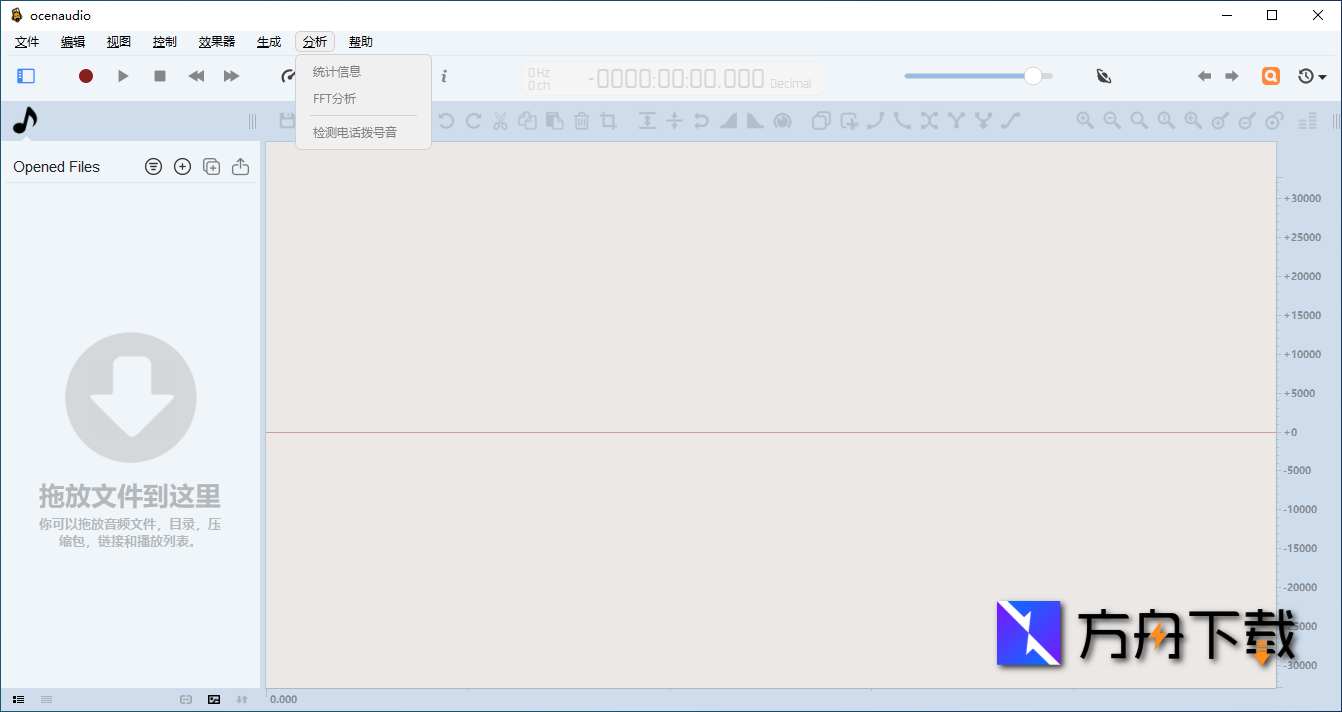The height and width of the screenshot is (712, 1342).
Task: Open the 帮助 menu
Action: [361, 41]
